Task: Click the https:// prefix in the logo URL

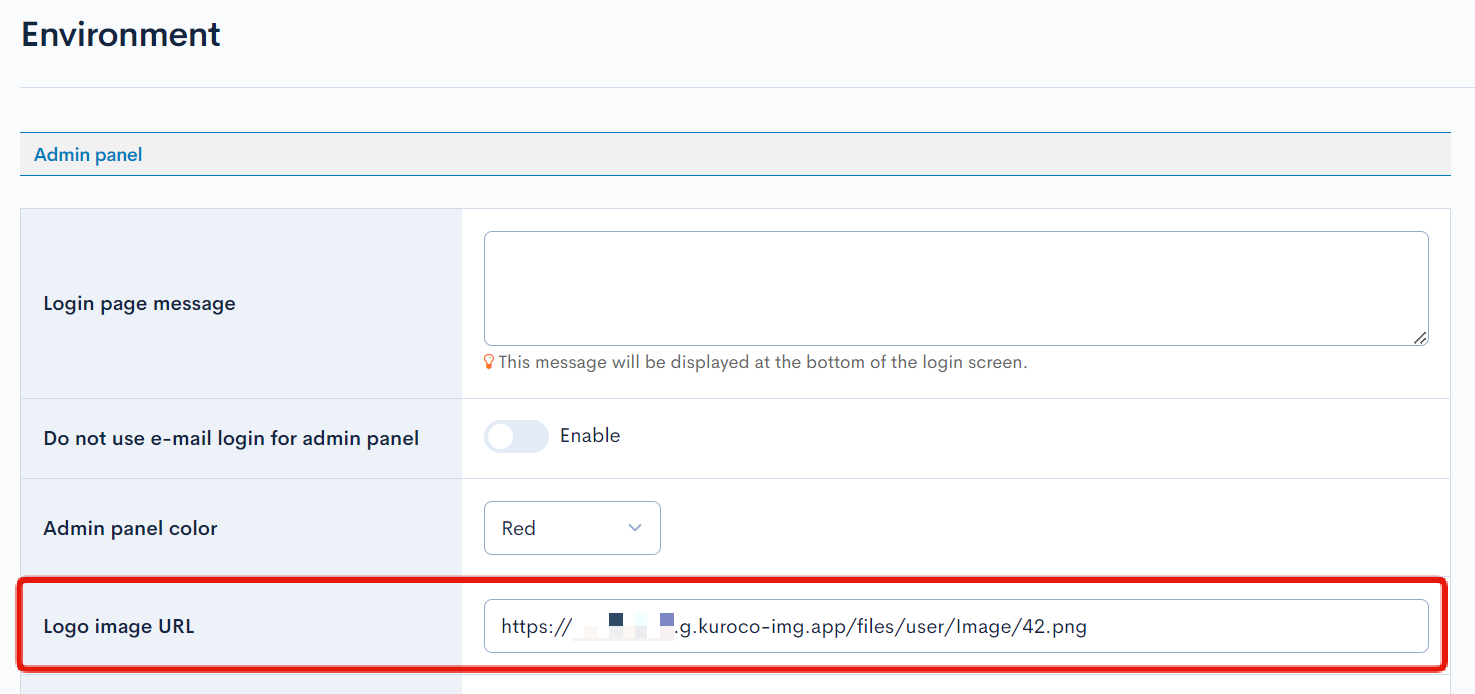Action: 536,627
